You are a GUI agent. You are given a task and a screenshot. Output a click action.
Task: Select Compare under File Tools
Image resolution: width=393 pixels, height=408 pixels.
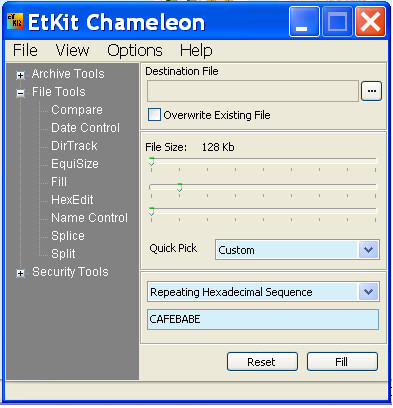click(x=77, y=110)
